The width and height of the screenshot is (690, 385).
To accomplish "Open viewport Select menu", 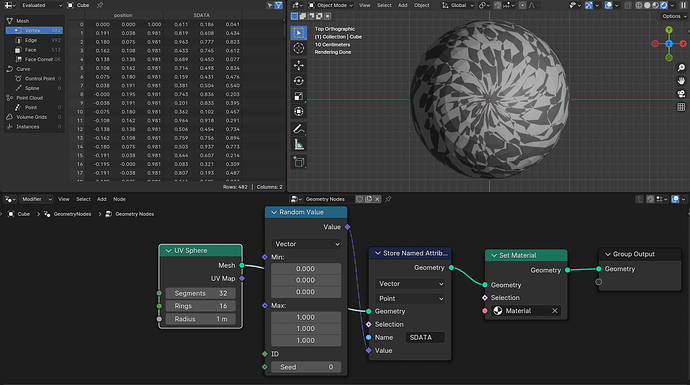I will click(x=384, y=5).
